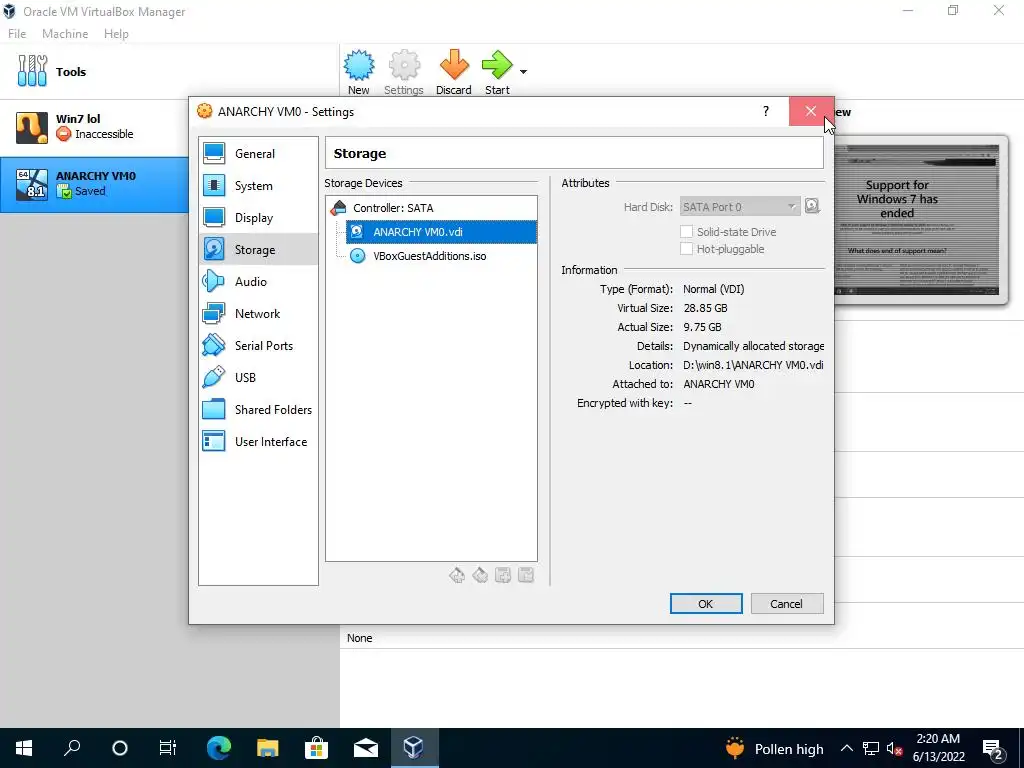Viewport: 1024px width, 768px height.
Task: Show hidden system tray icons
Action: point(846,748)
